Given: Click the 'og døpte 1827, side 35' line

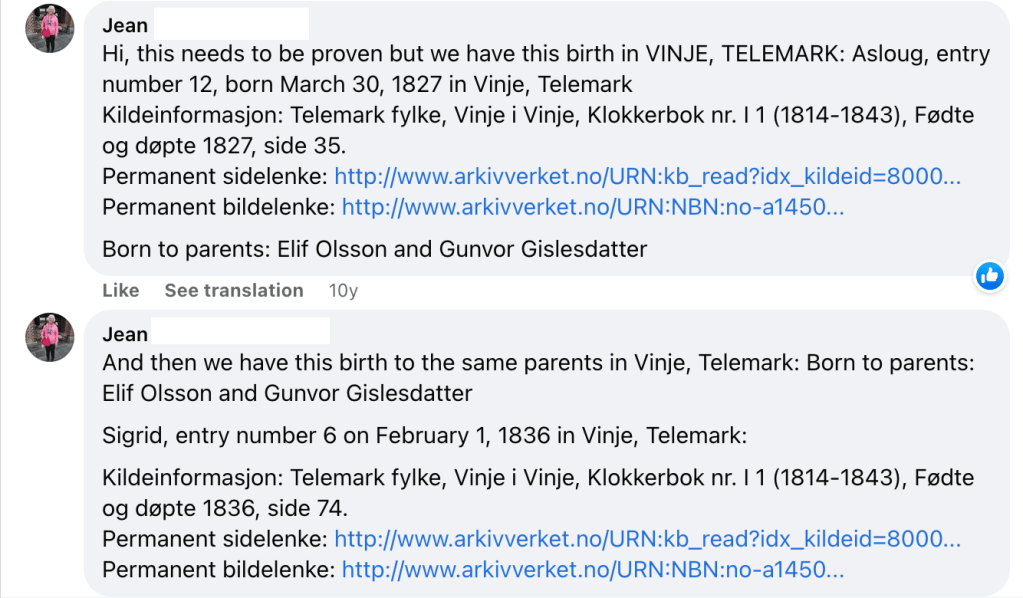Looking at the screenshot, I should coord(224,146).
